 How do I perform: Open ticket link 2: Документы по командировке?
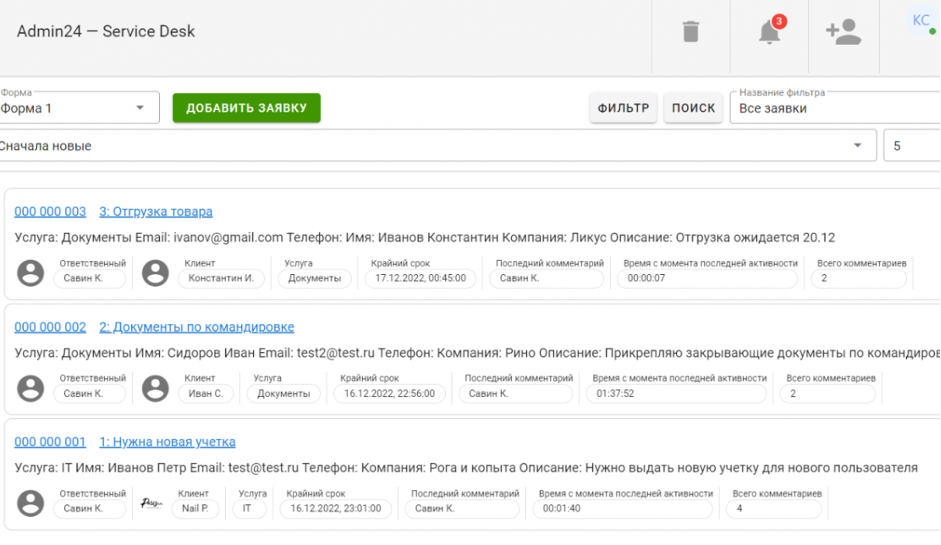196,327
